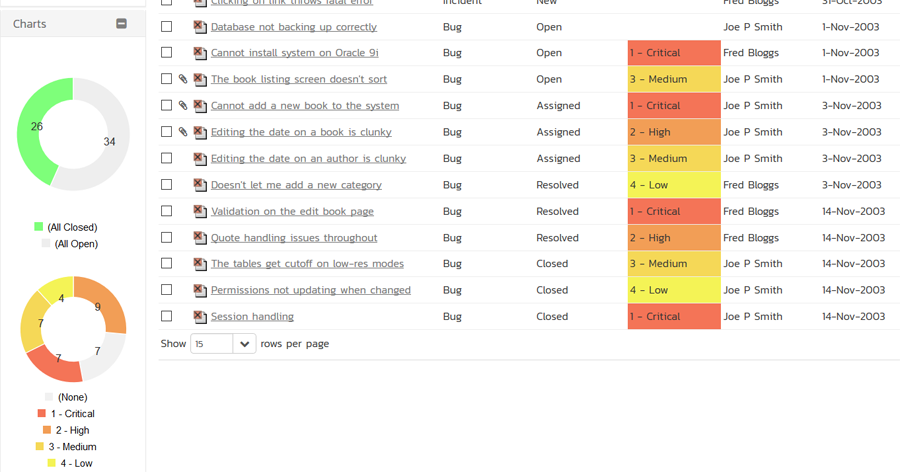Click the rows per page value field showing 15
This screenshot has height=472, width=900.
click(211, 344)
